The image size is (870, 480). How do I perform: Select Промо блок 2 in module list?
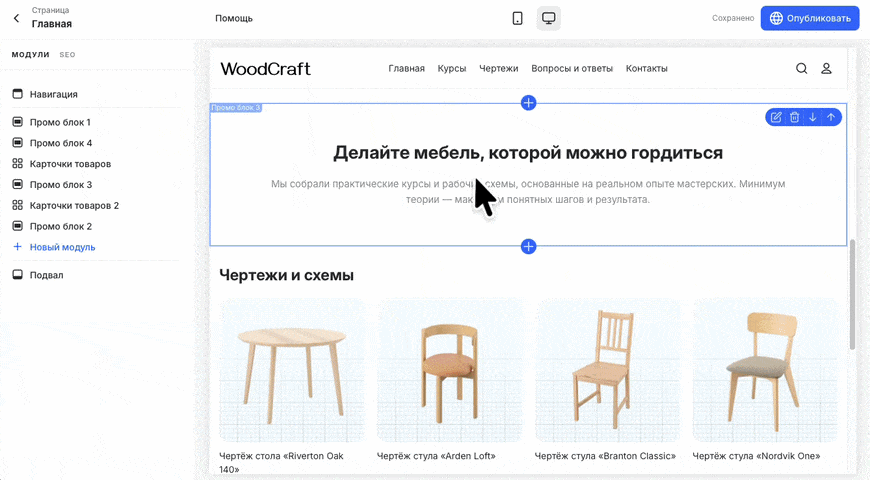(60, 226)
